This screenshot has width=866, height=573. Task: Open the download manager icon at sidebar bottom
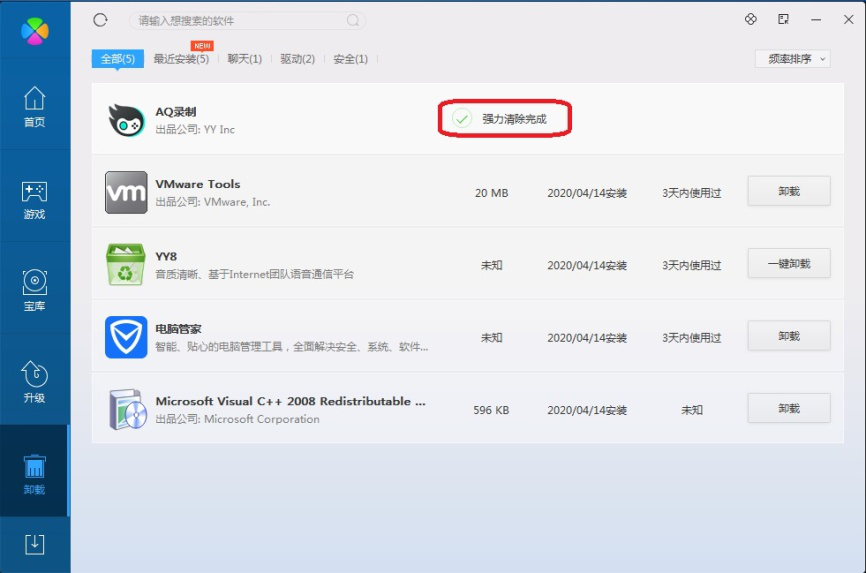(x=34, y=544)
